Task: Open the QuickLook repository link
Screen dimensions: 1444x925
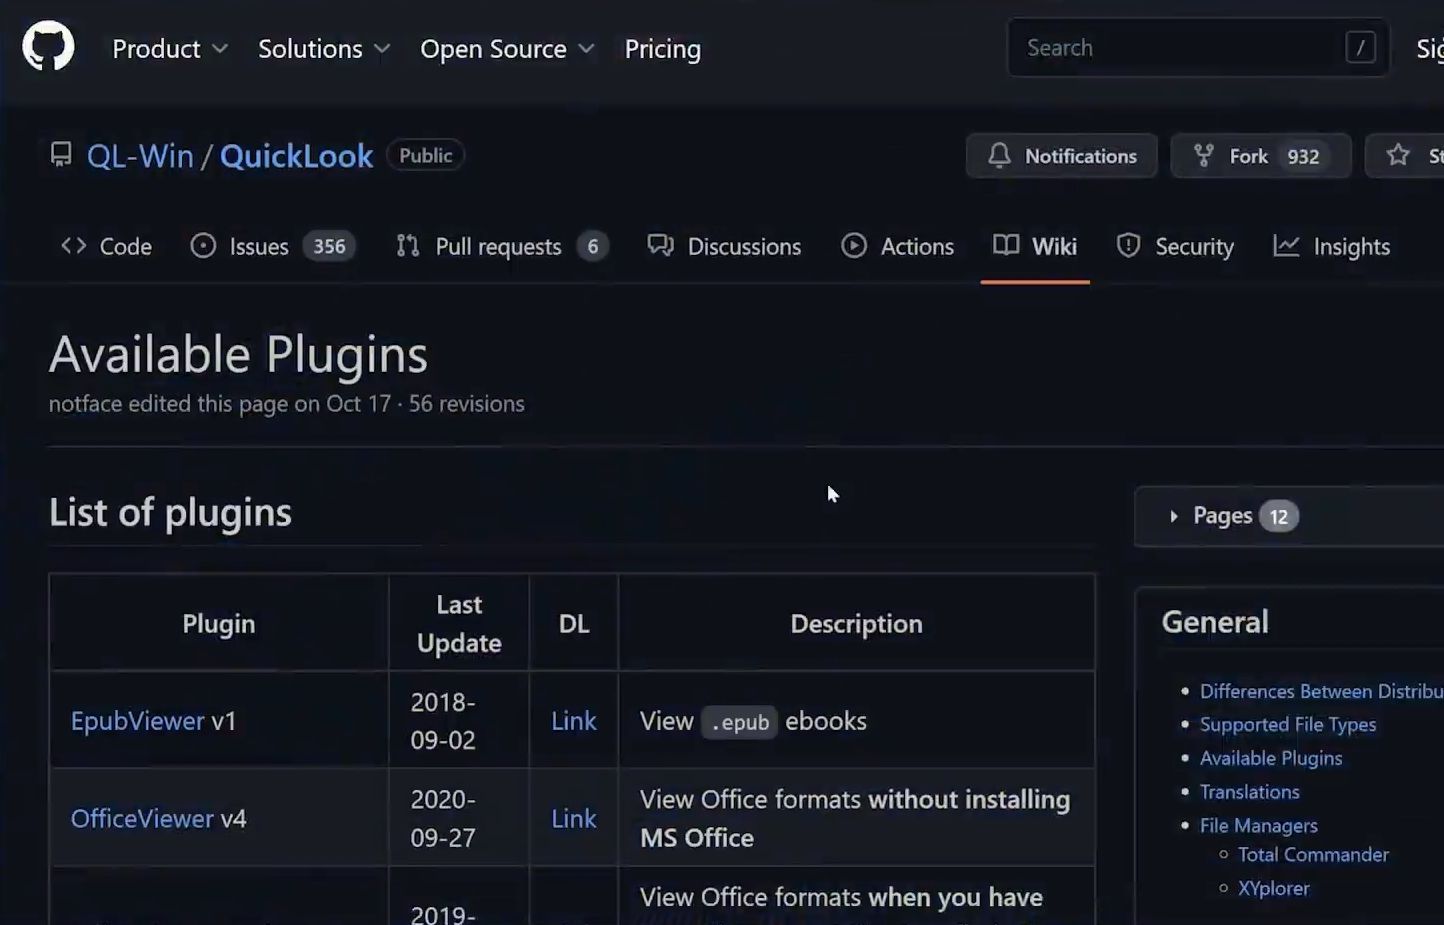Action: (296, 156)
